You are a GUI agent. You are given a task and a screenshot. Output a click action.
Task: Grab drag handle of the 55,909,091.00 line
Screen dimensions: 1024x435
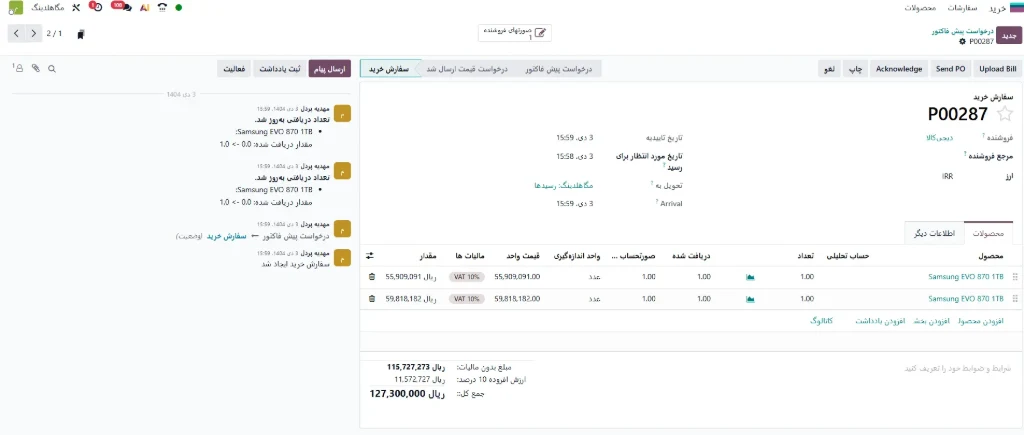1014,277
